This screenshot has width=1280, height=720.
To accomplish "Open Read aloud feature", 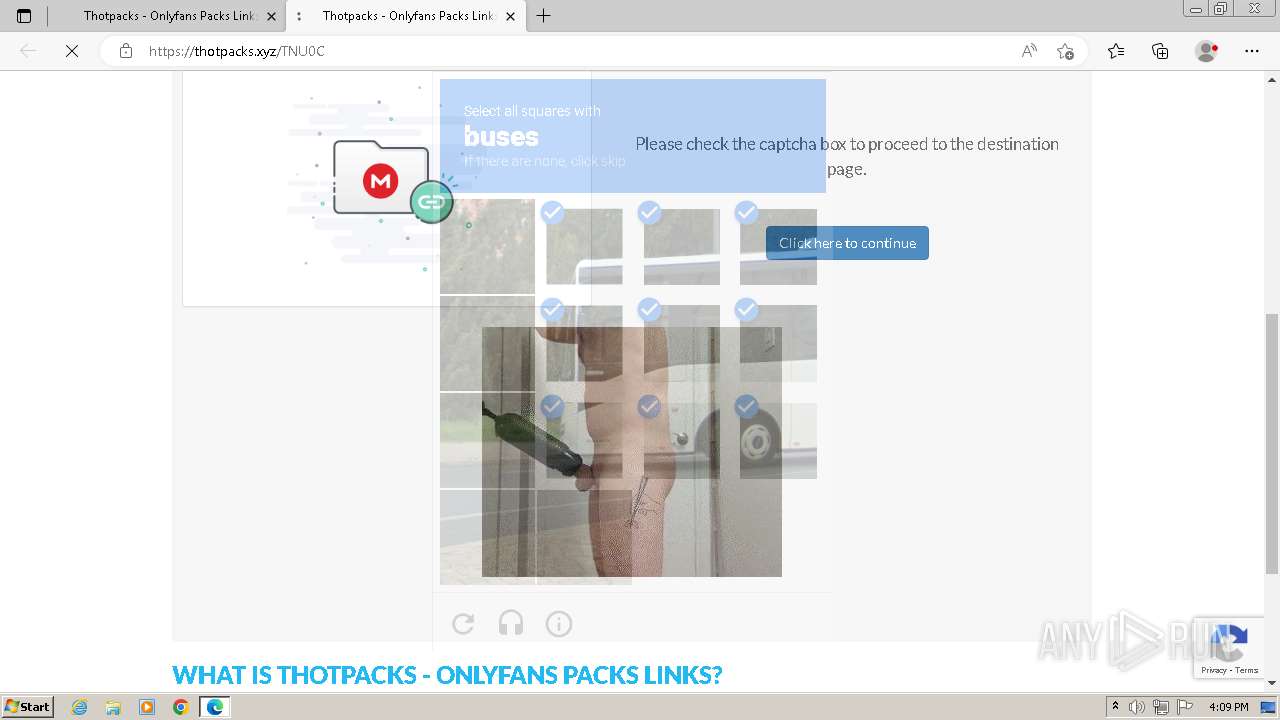I will pyautogui.click(x=1029, y=51).
